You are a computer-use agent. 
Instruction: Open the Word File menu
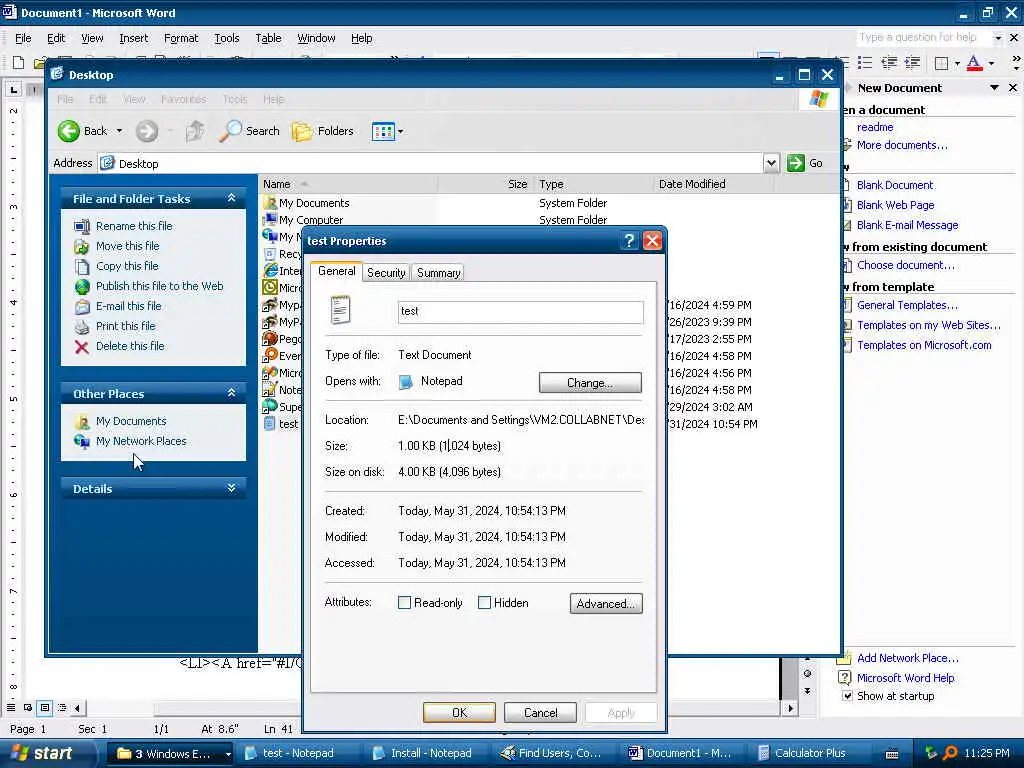pos(23,38)
